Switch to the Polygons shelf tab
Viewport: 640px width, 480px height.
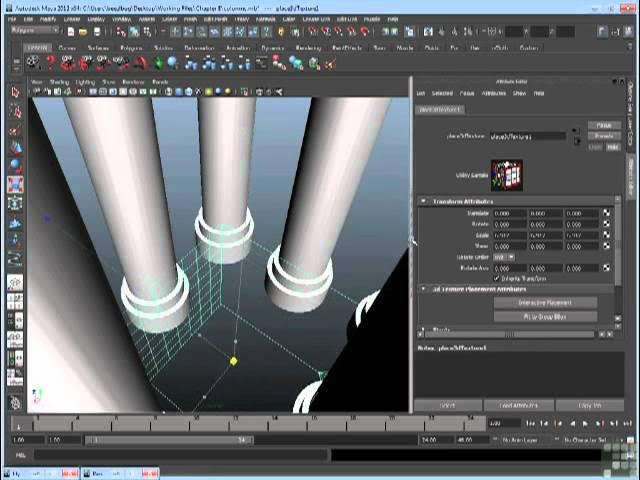(x=130, y=47)
